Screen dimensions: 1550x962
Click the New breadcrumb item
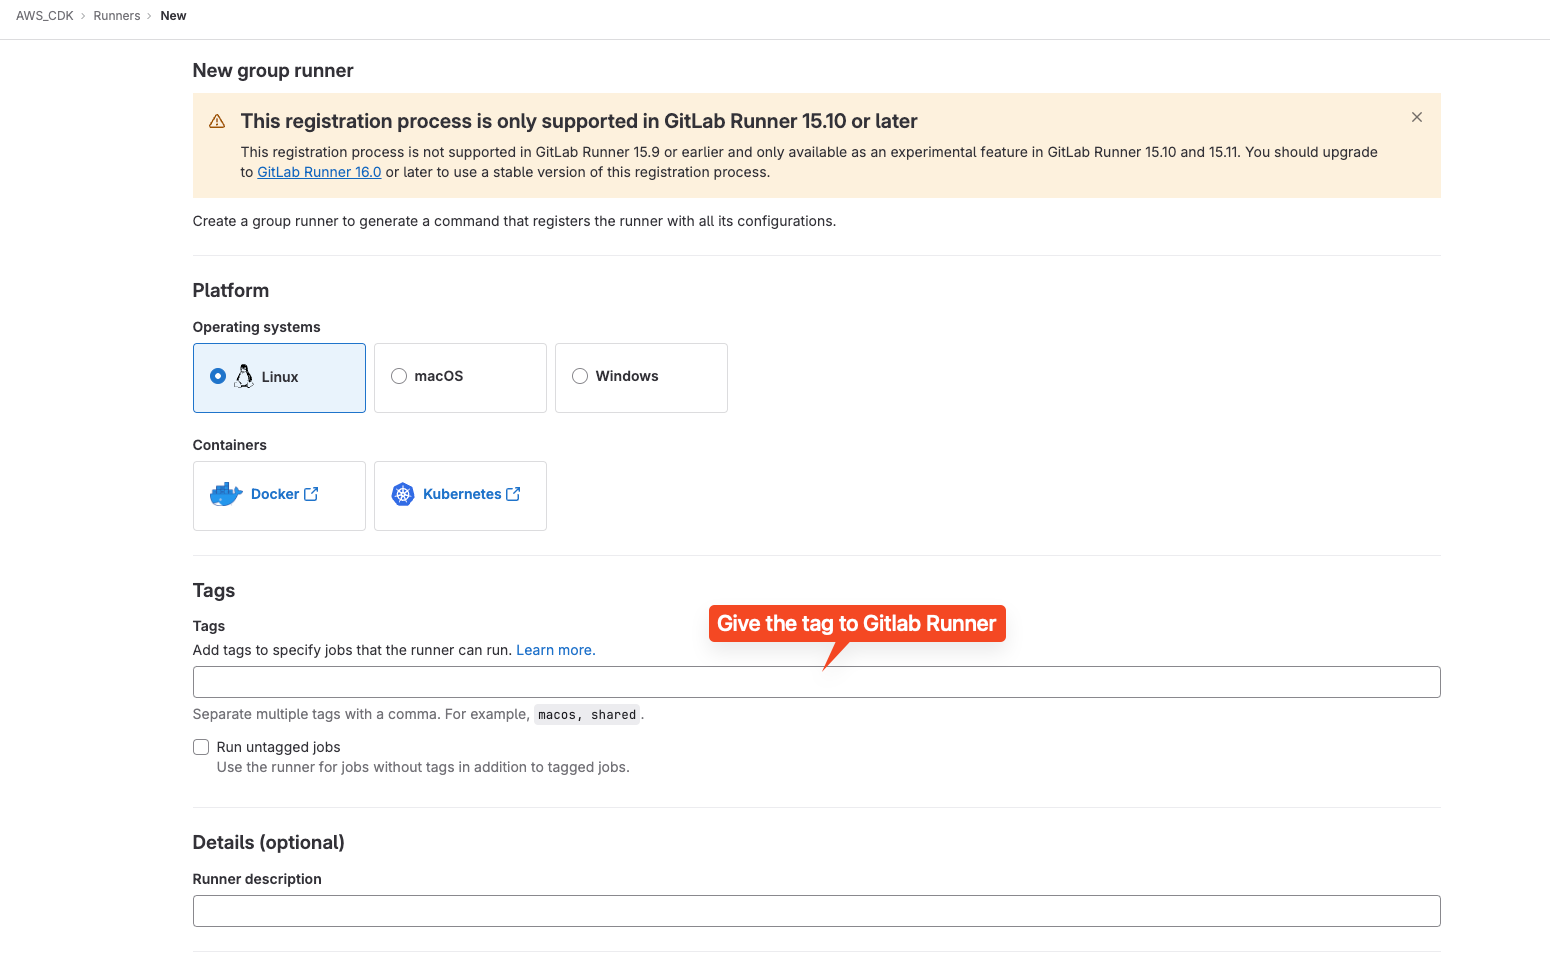coord(173,16)
